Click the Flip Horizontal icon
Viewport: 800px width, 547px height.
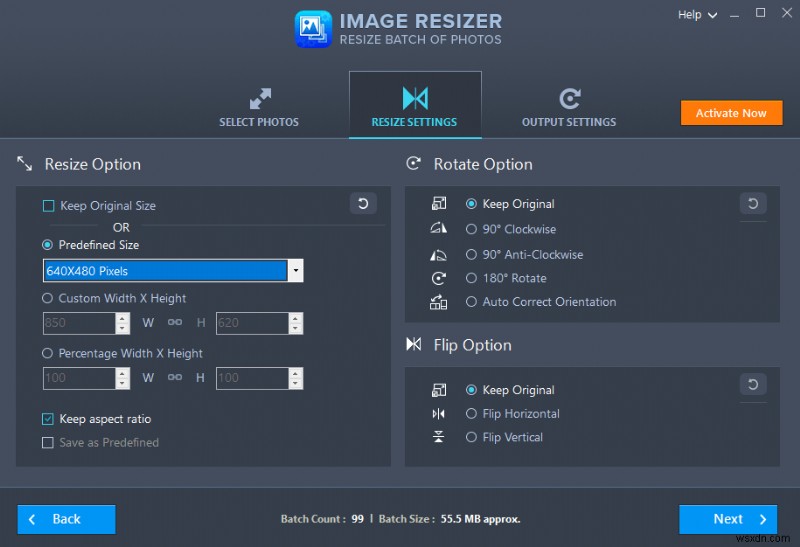point(439,413)
